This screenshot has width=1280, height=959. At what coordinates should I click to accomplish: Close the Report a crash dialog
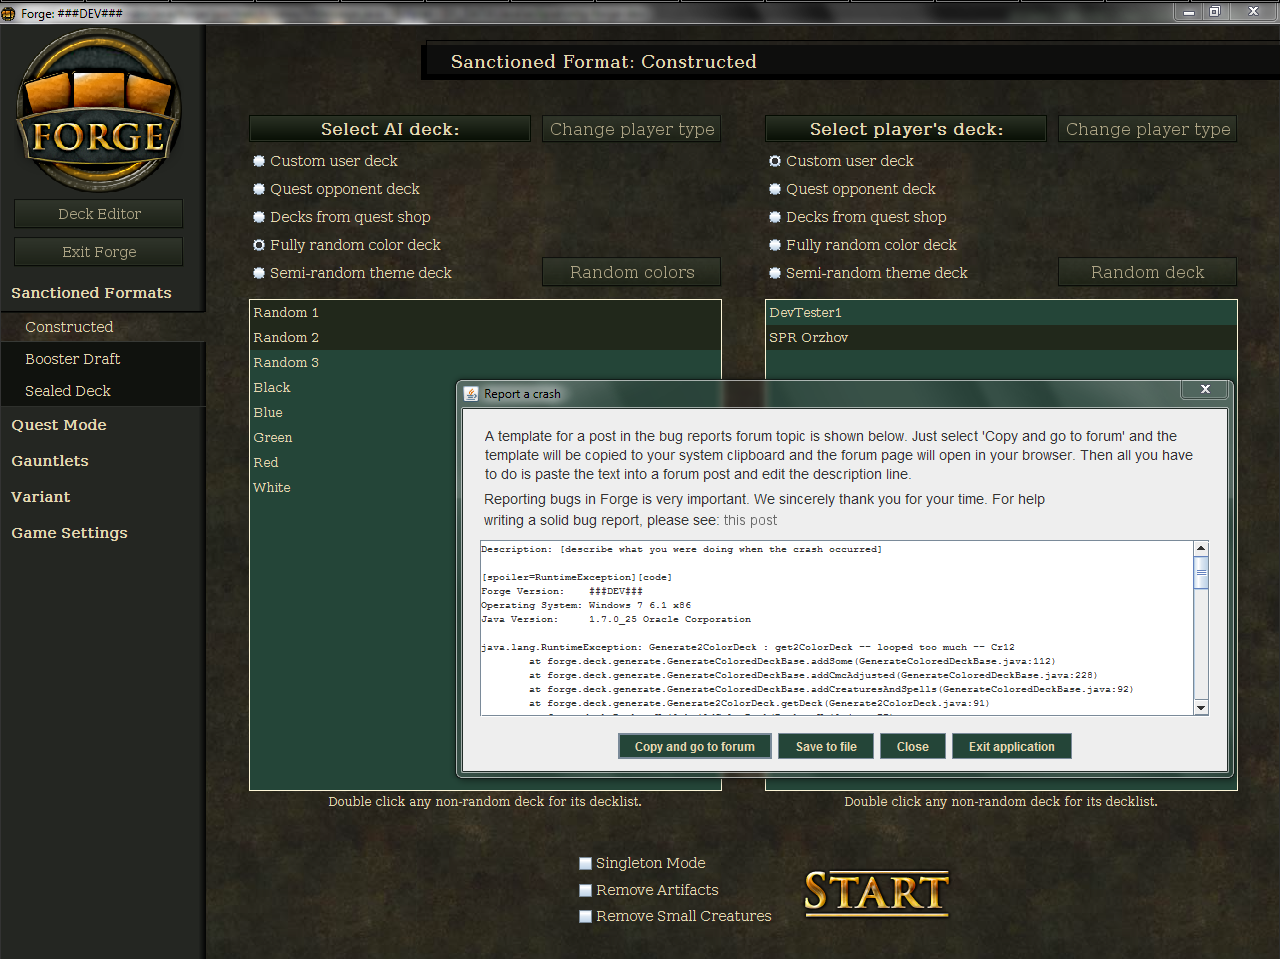pos(1205,389)
